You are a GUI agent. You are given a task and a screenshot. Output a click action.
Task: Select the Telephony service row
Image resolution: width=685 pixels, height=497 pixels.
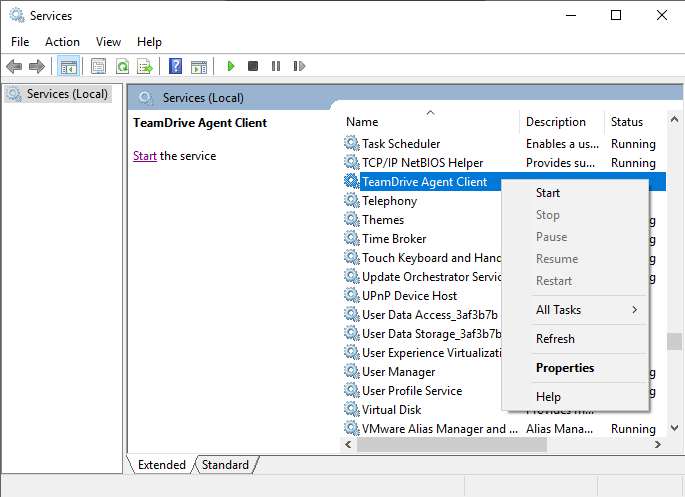422,200
